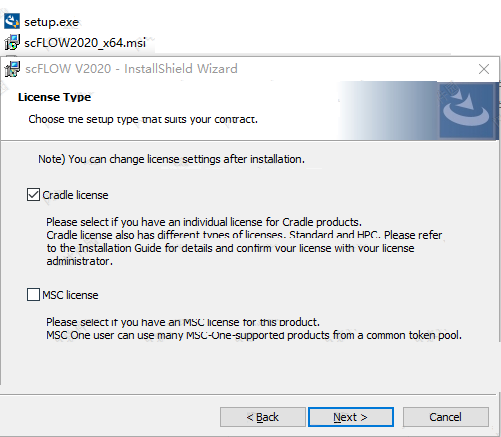The image size is (501, 437).
Task: Close the InstallShield Wizard window
Action: [x=484, y=69]
